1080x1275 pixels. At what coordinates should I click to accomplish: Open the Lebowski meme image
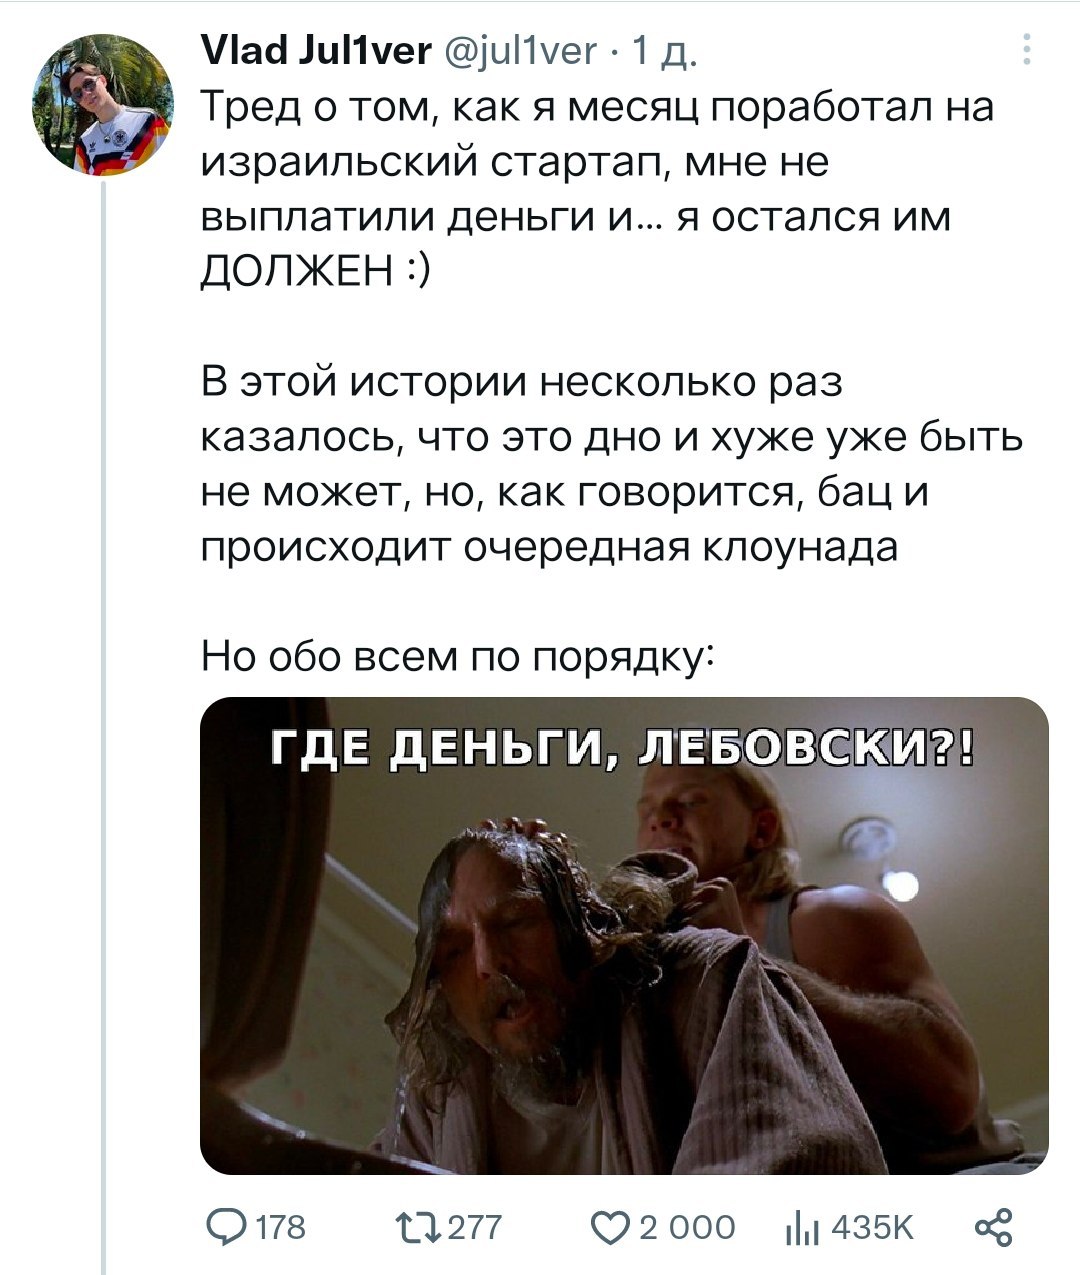pyautogui.click(x=625, y=935)
